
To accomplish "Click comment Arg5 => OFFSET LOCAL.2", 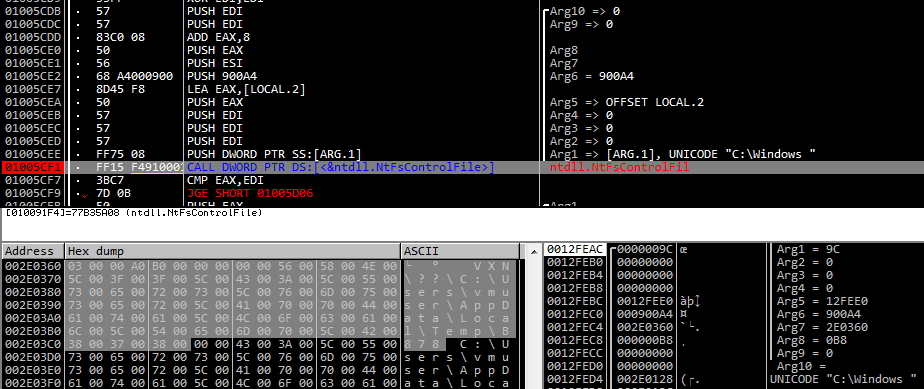I will [x=626, y=102].
